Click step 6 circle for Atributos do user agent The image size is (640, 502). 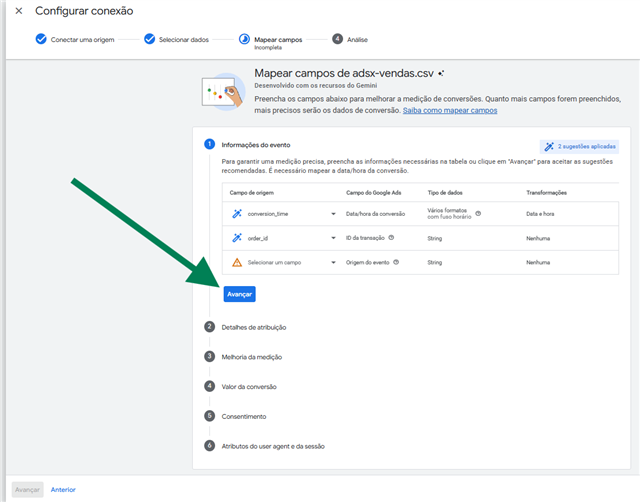point(209,446)
